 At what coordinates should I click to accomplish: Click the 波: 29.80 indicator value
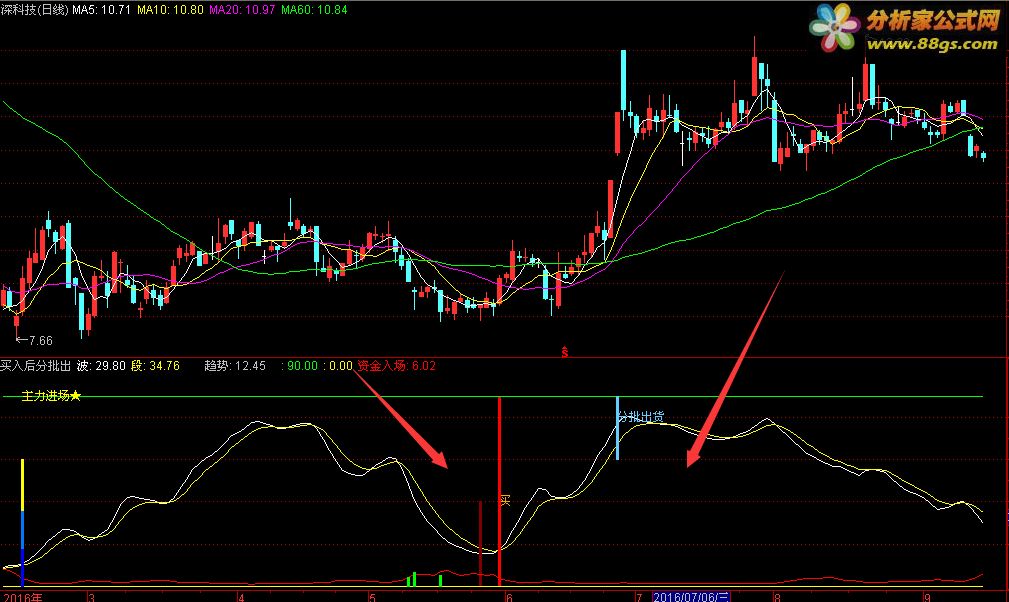pos(101,366)
